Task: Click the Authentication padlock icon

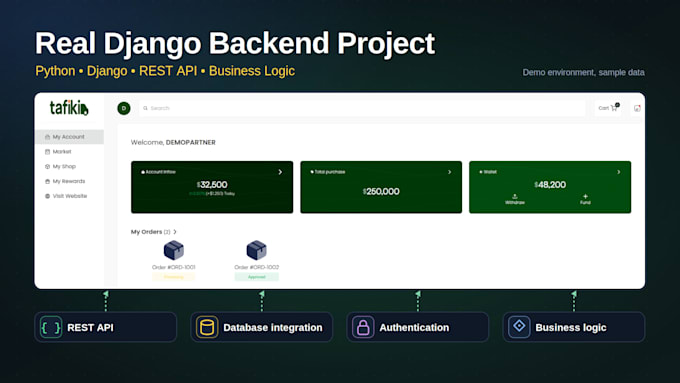Action: point(363,327)
